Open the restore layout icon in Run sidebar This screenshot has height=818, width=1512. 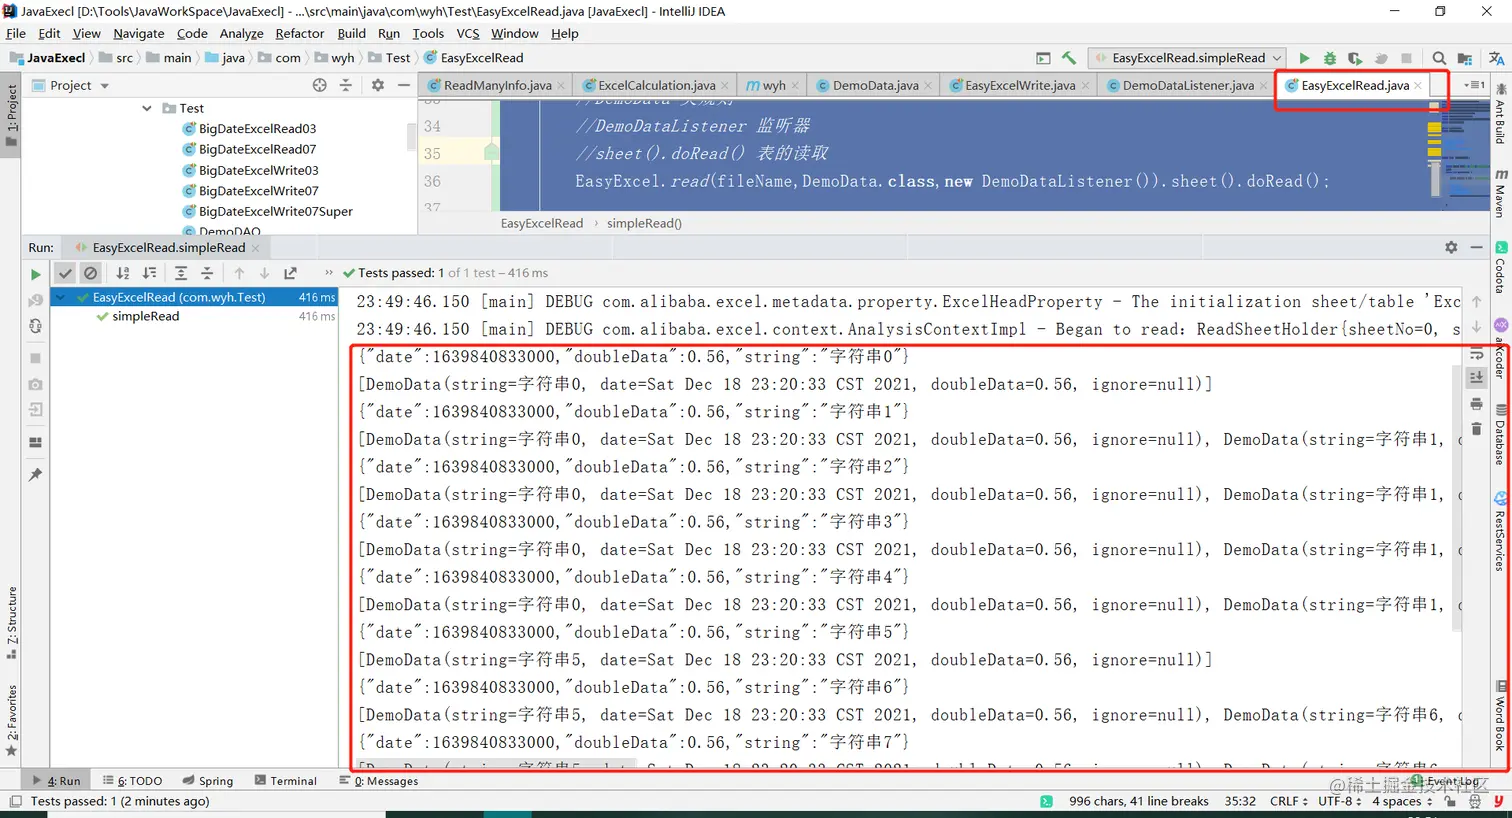(x=35, y=442)
